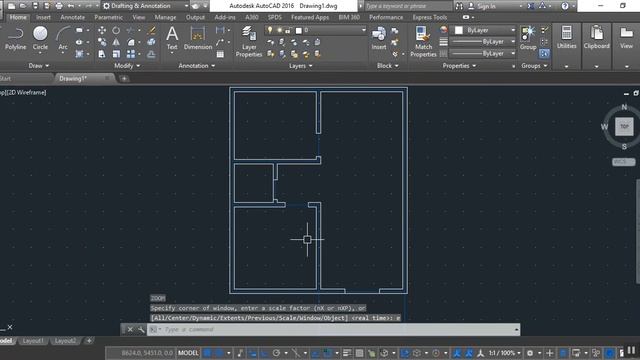Click the Group tool
This screenshot has height=360, width=640.
pyautogui.click(x=527, y=38)
